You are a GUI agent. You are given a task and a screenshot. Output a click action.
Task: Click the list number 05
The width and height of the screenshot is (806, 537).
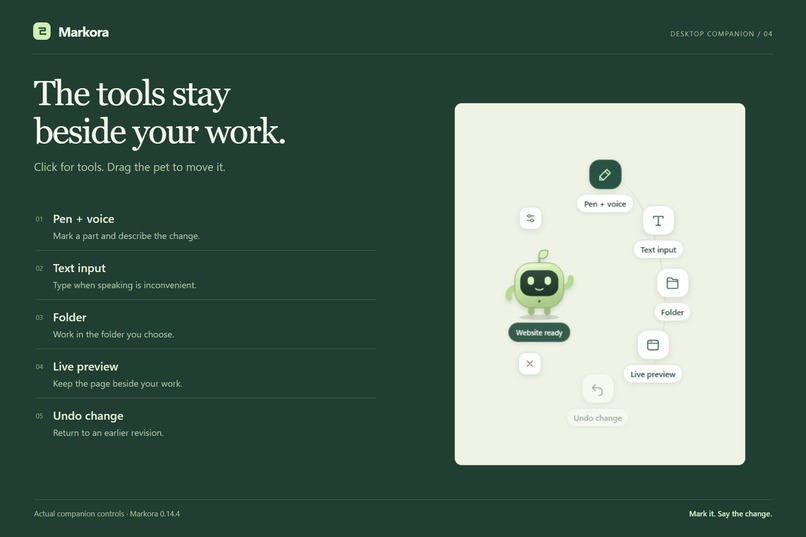[x=39, y=416]
